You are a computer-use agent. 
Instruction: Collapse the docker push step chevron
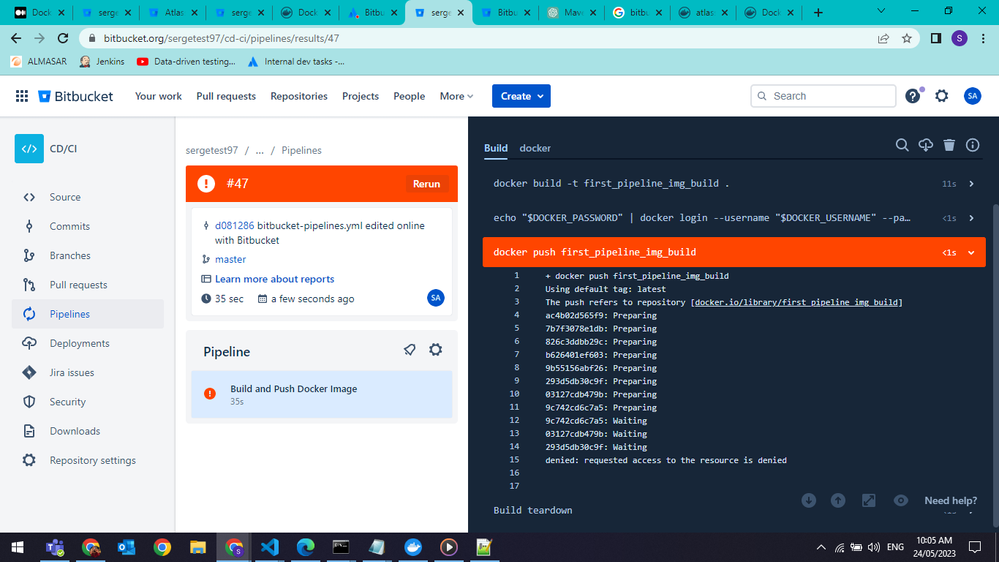[972, 252]
